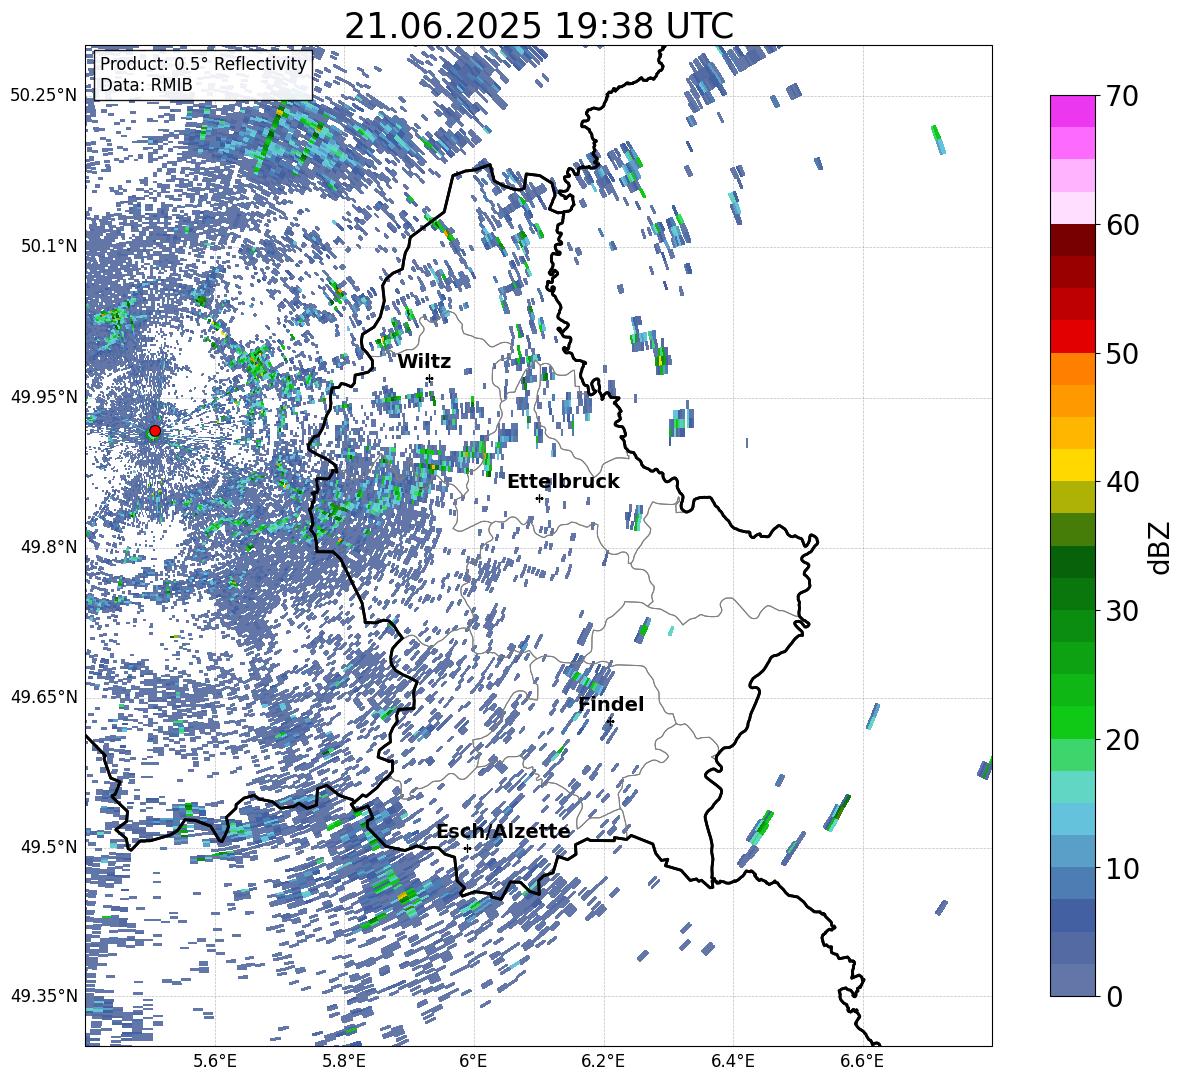Click the 6.6°E longitude label
This screenshot has height=1081, width=1184.
862,1061
